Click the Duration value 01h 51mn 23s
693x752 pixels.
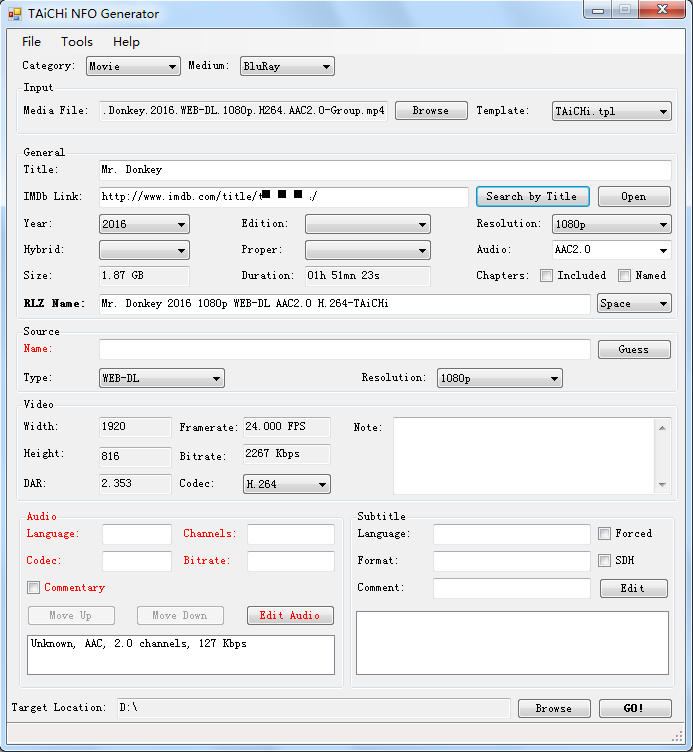pyautogui.click(x=367, y=276)
